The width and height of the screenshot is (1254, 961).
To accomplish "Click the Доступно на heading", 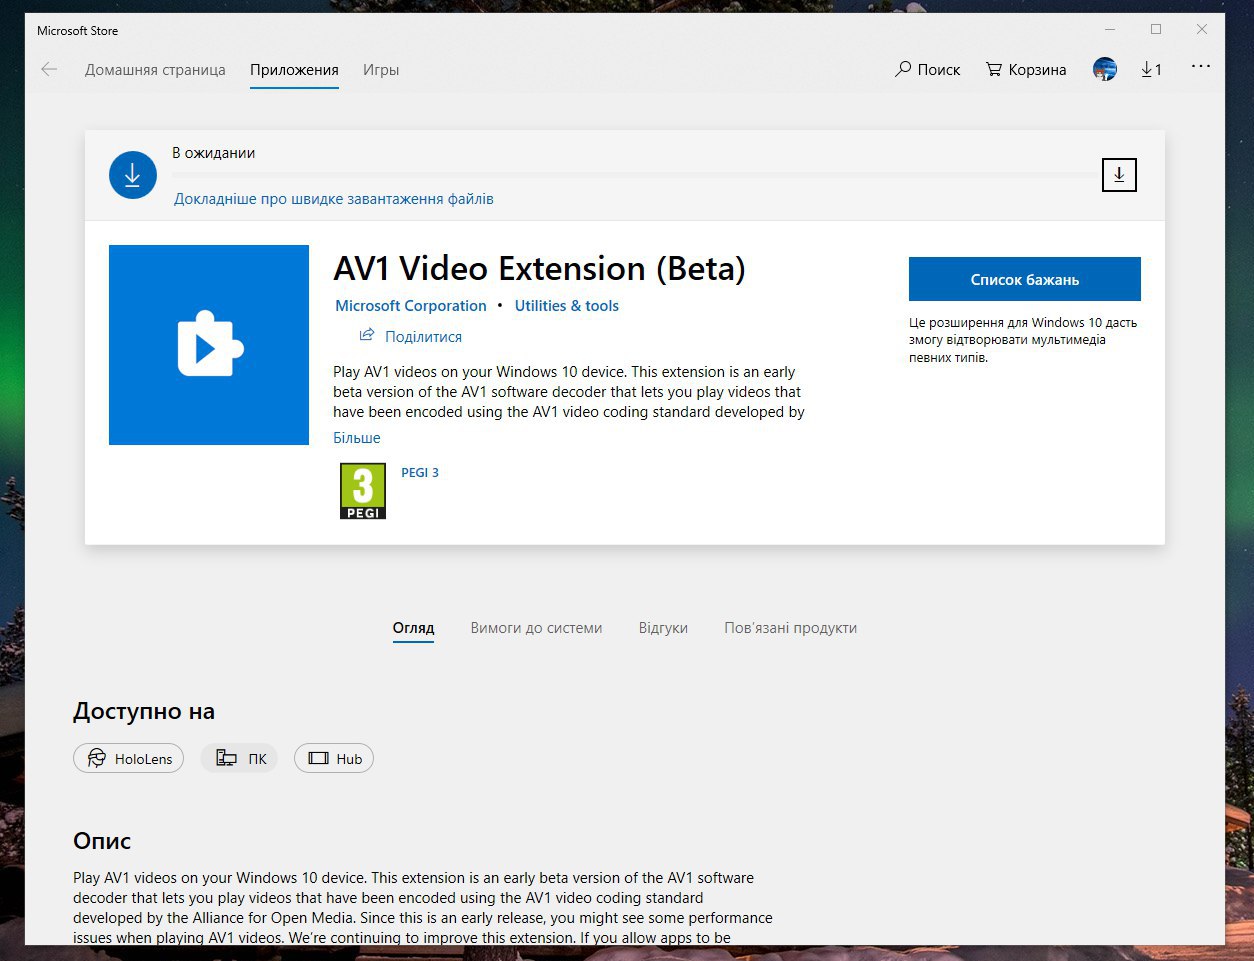I will [144, 712].
